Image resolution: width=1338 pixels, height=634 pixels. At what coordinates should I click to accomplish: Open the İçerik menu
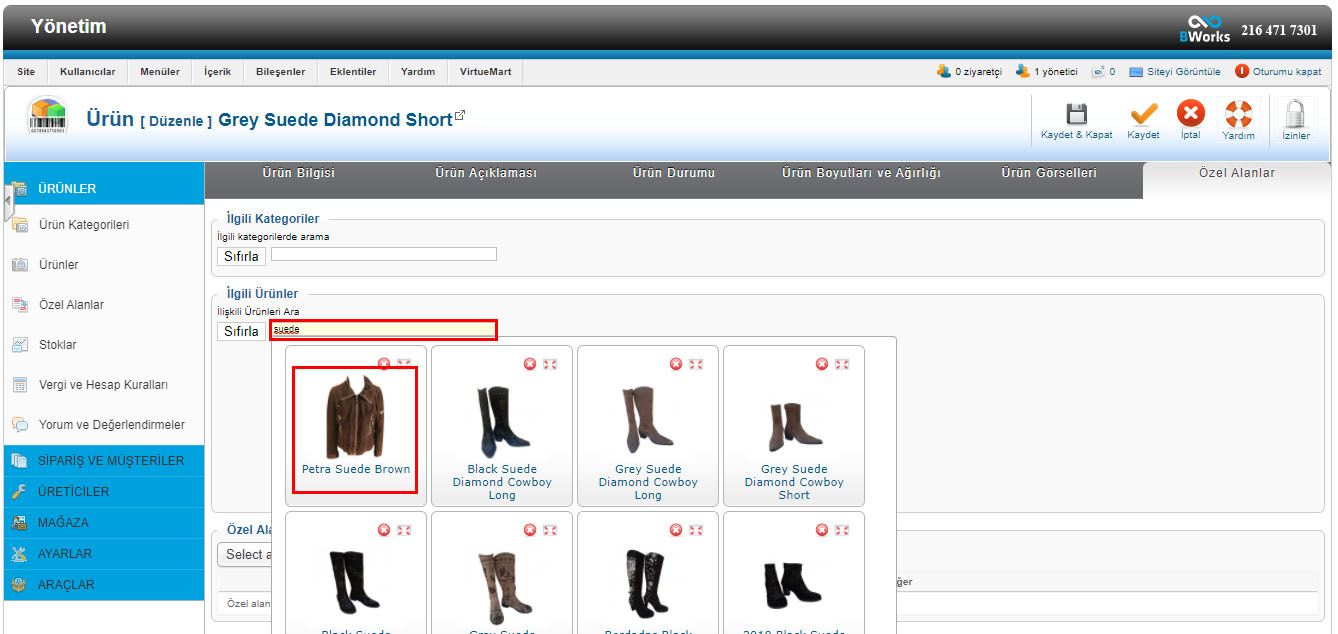point(218,72)
